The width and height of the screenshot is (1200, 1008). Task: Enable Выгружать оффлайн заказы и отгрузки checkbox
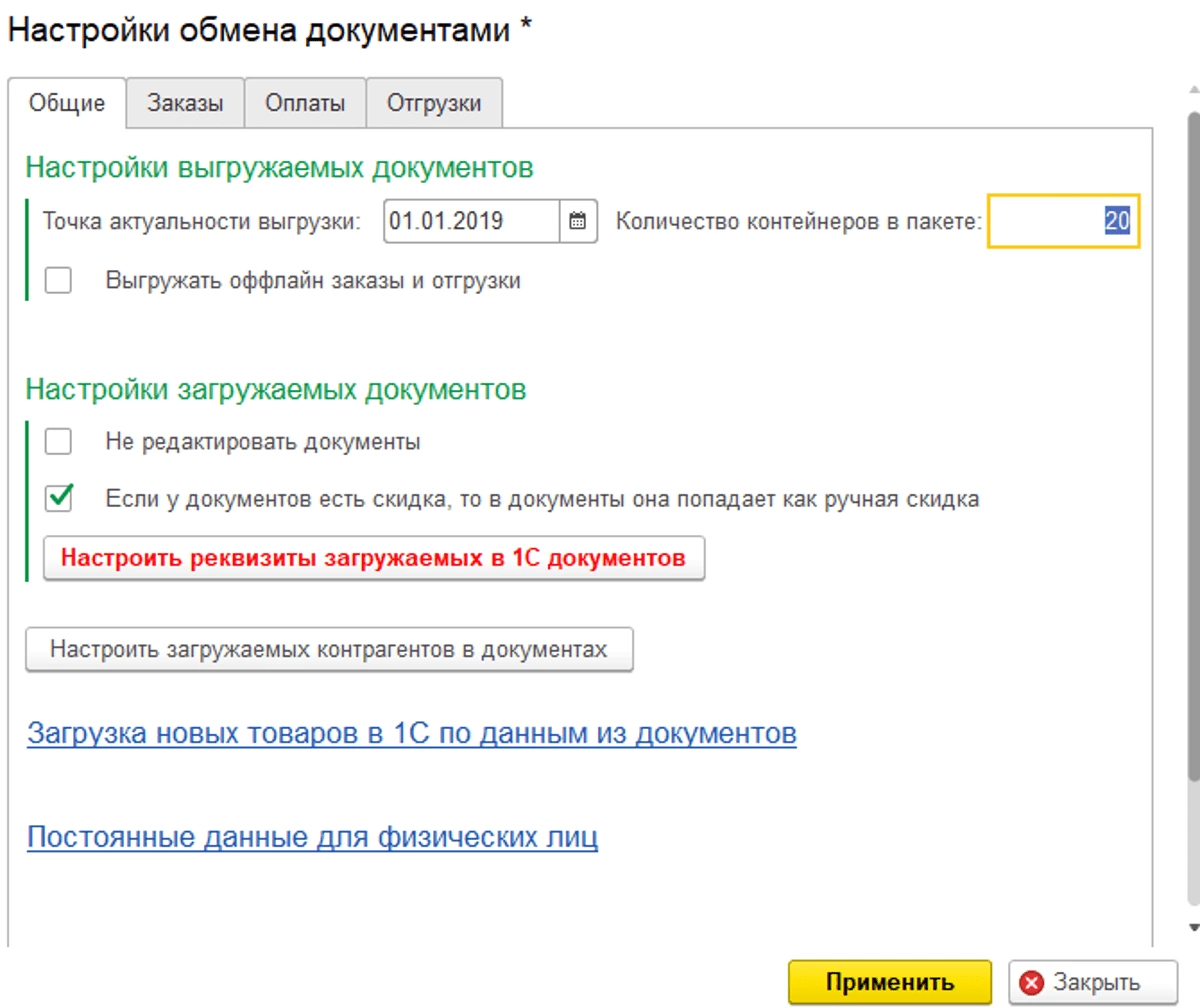tap(59, 281)
